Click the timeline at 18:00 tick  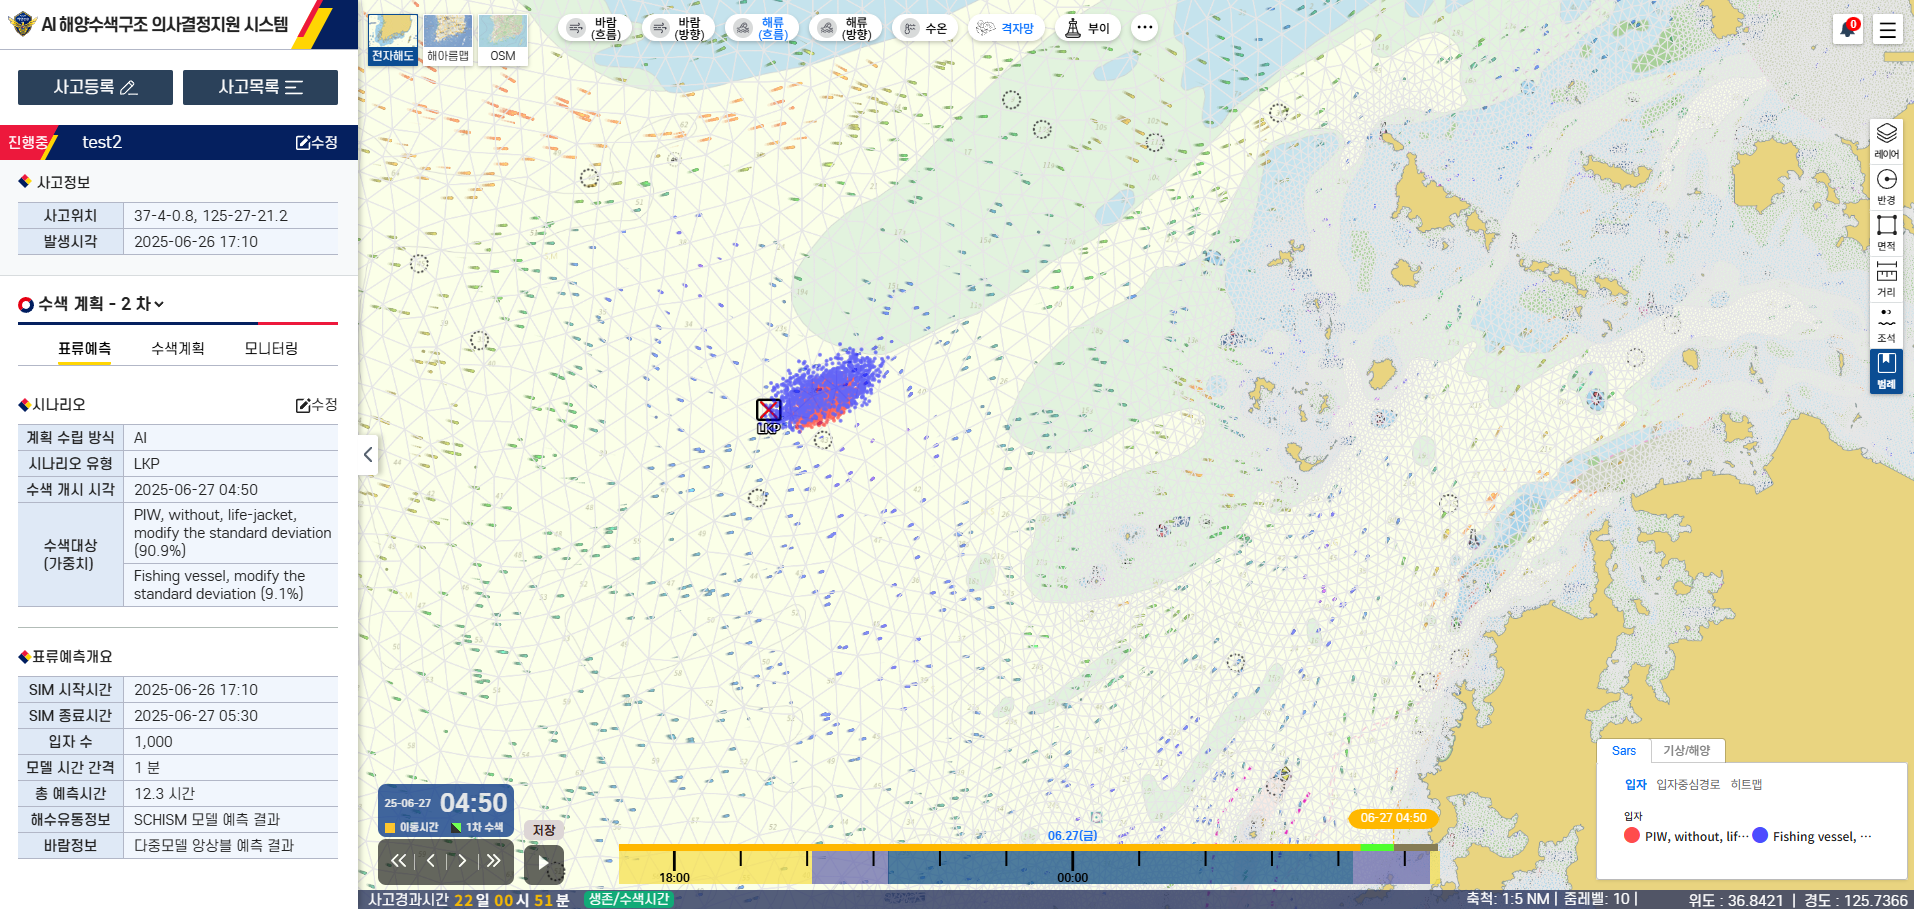[x=674, y=861]
